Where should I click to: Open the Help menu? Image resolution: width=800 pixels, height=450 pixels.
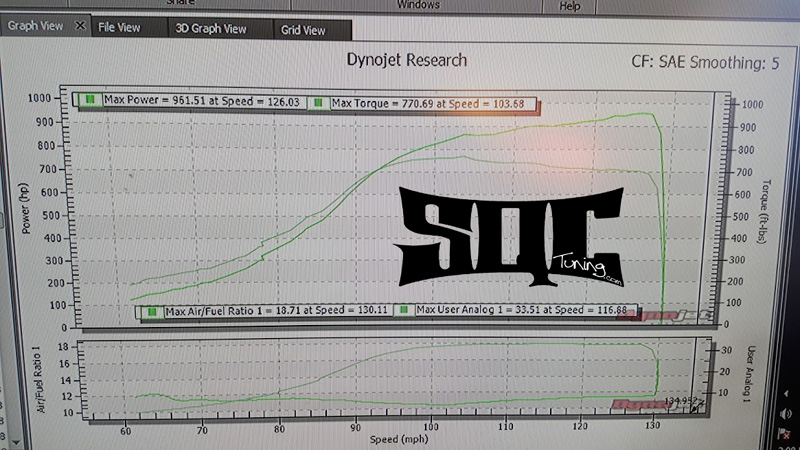pos(569,6)
